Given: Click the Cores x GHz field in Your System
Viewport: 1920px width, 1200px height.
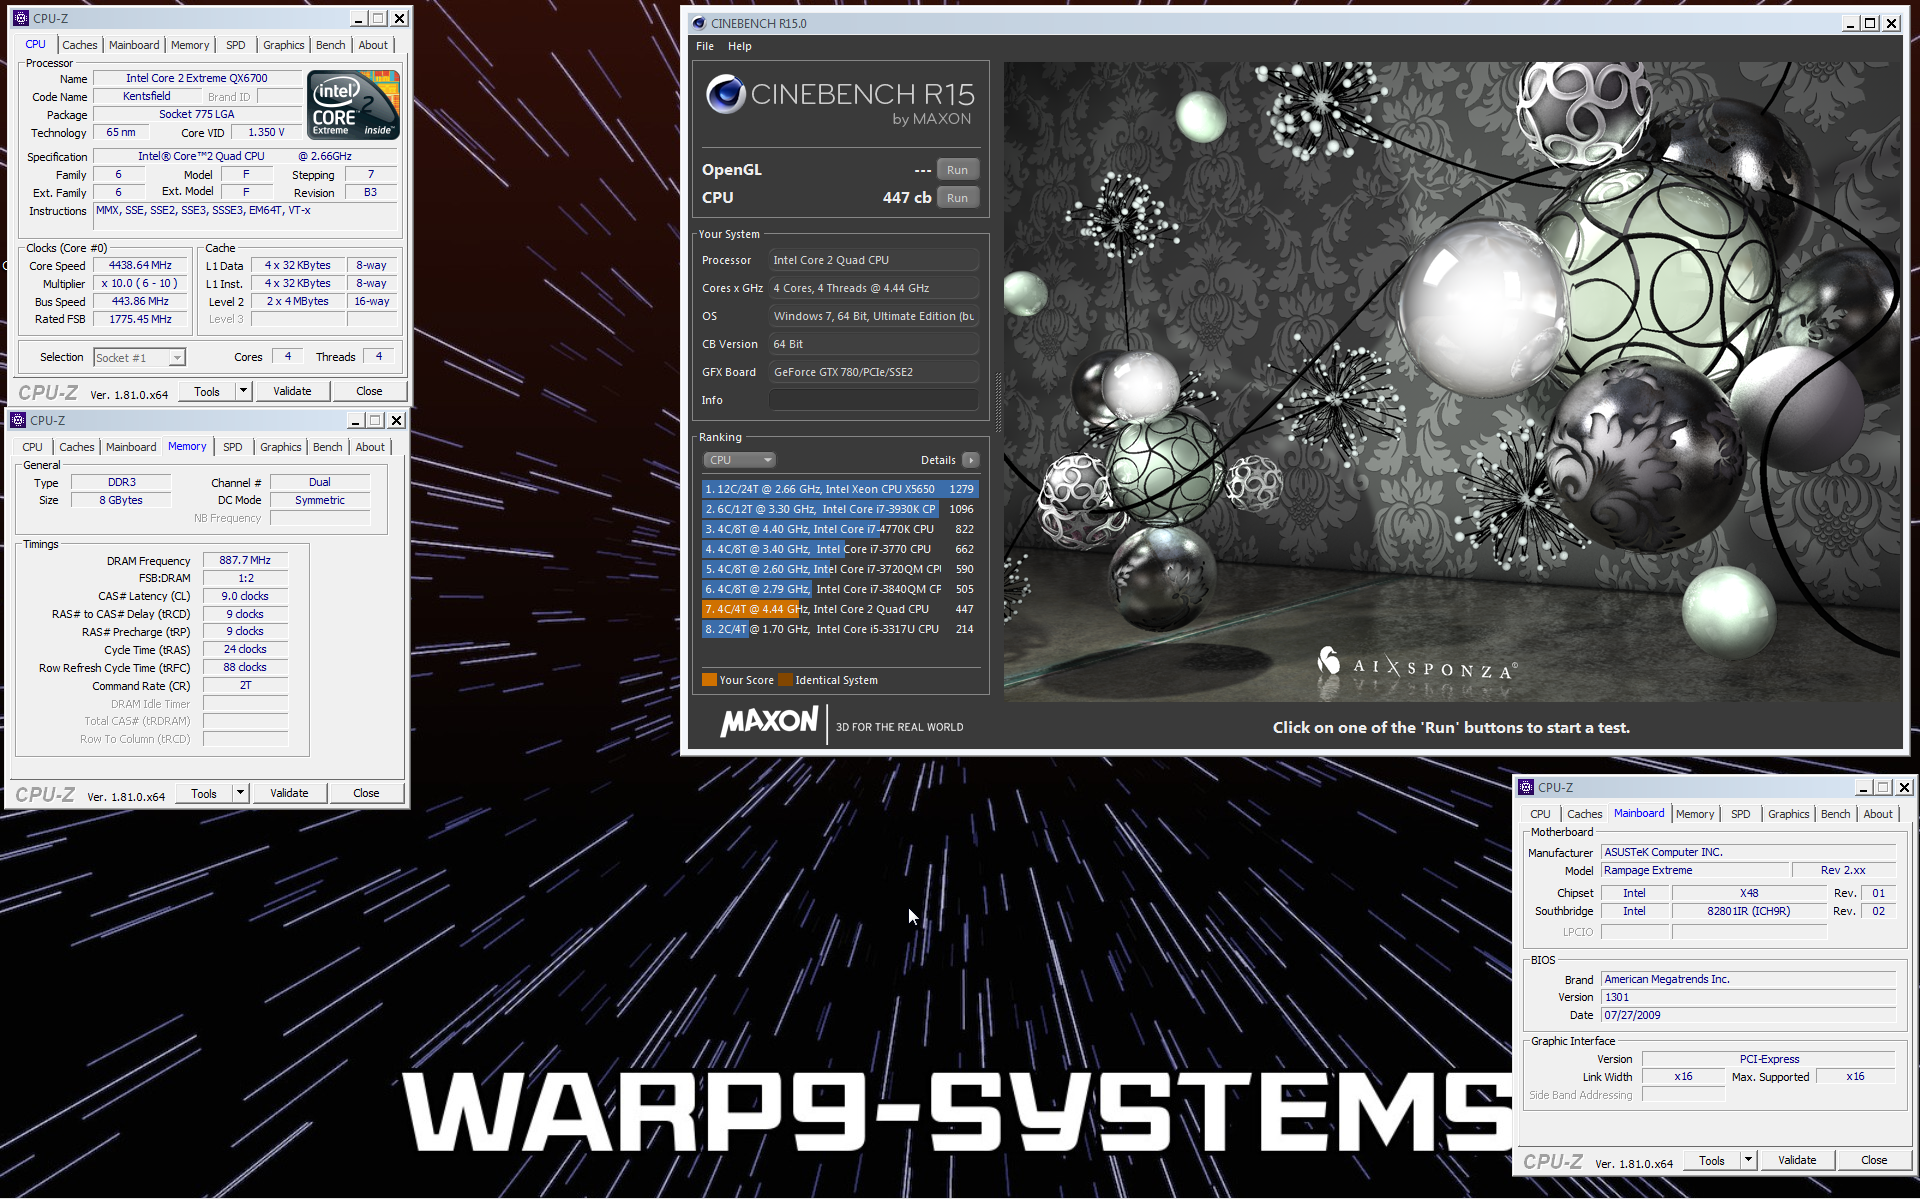Looking at the screenshot, I should 873,288.
